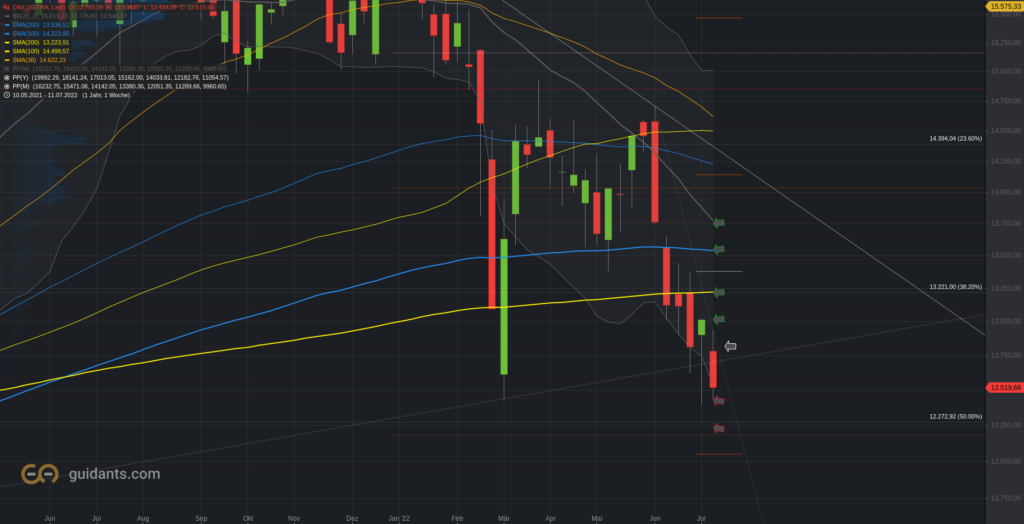Viewport: 1024px width, 524px height.
Task: Toggle the dimmed PP(M) indicator visibility icon
Action: point(7,69)
